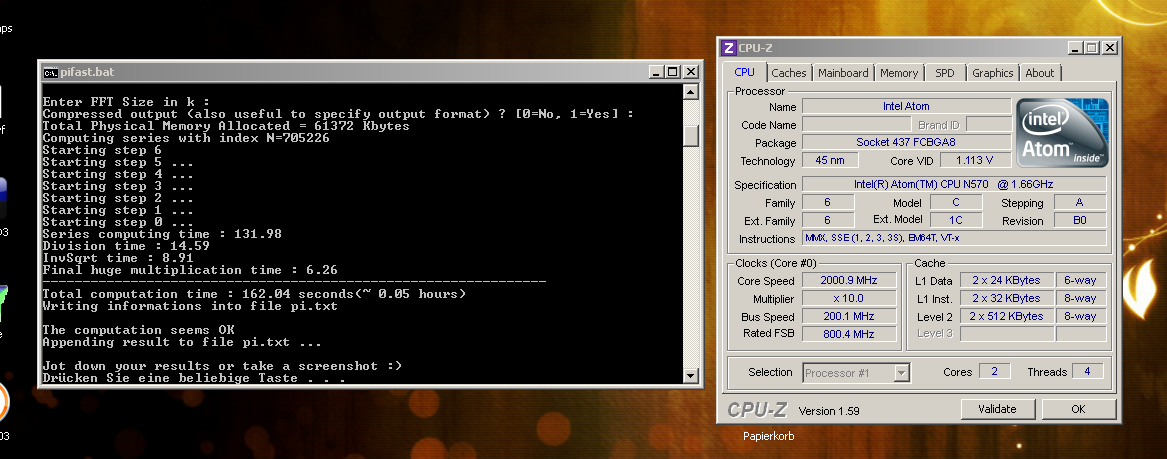Viewport: 1167px width, 459px height.
Task: Open the SPD tab in CPU-Z
Action: click(944, 73)
